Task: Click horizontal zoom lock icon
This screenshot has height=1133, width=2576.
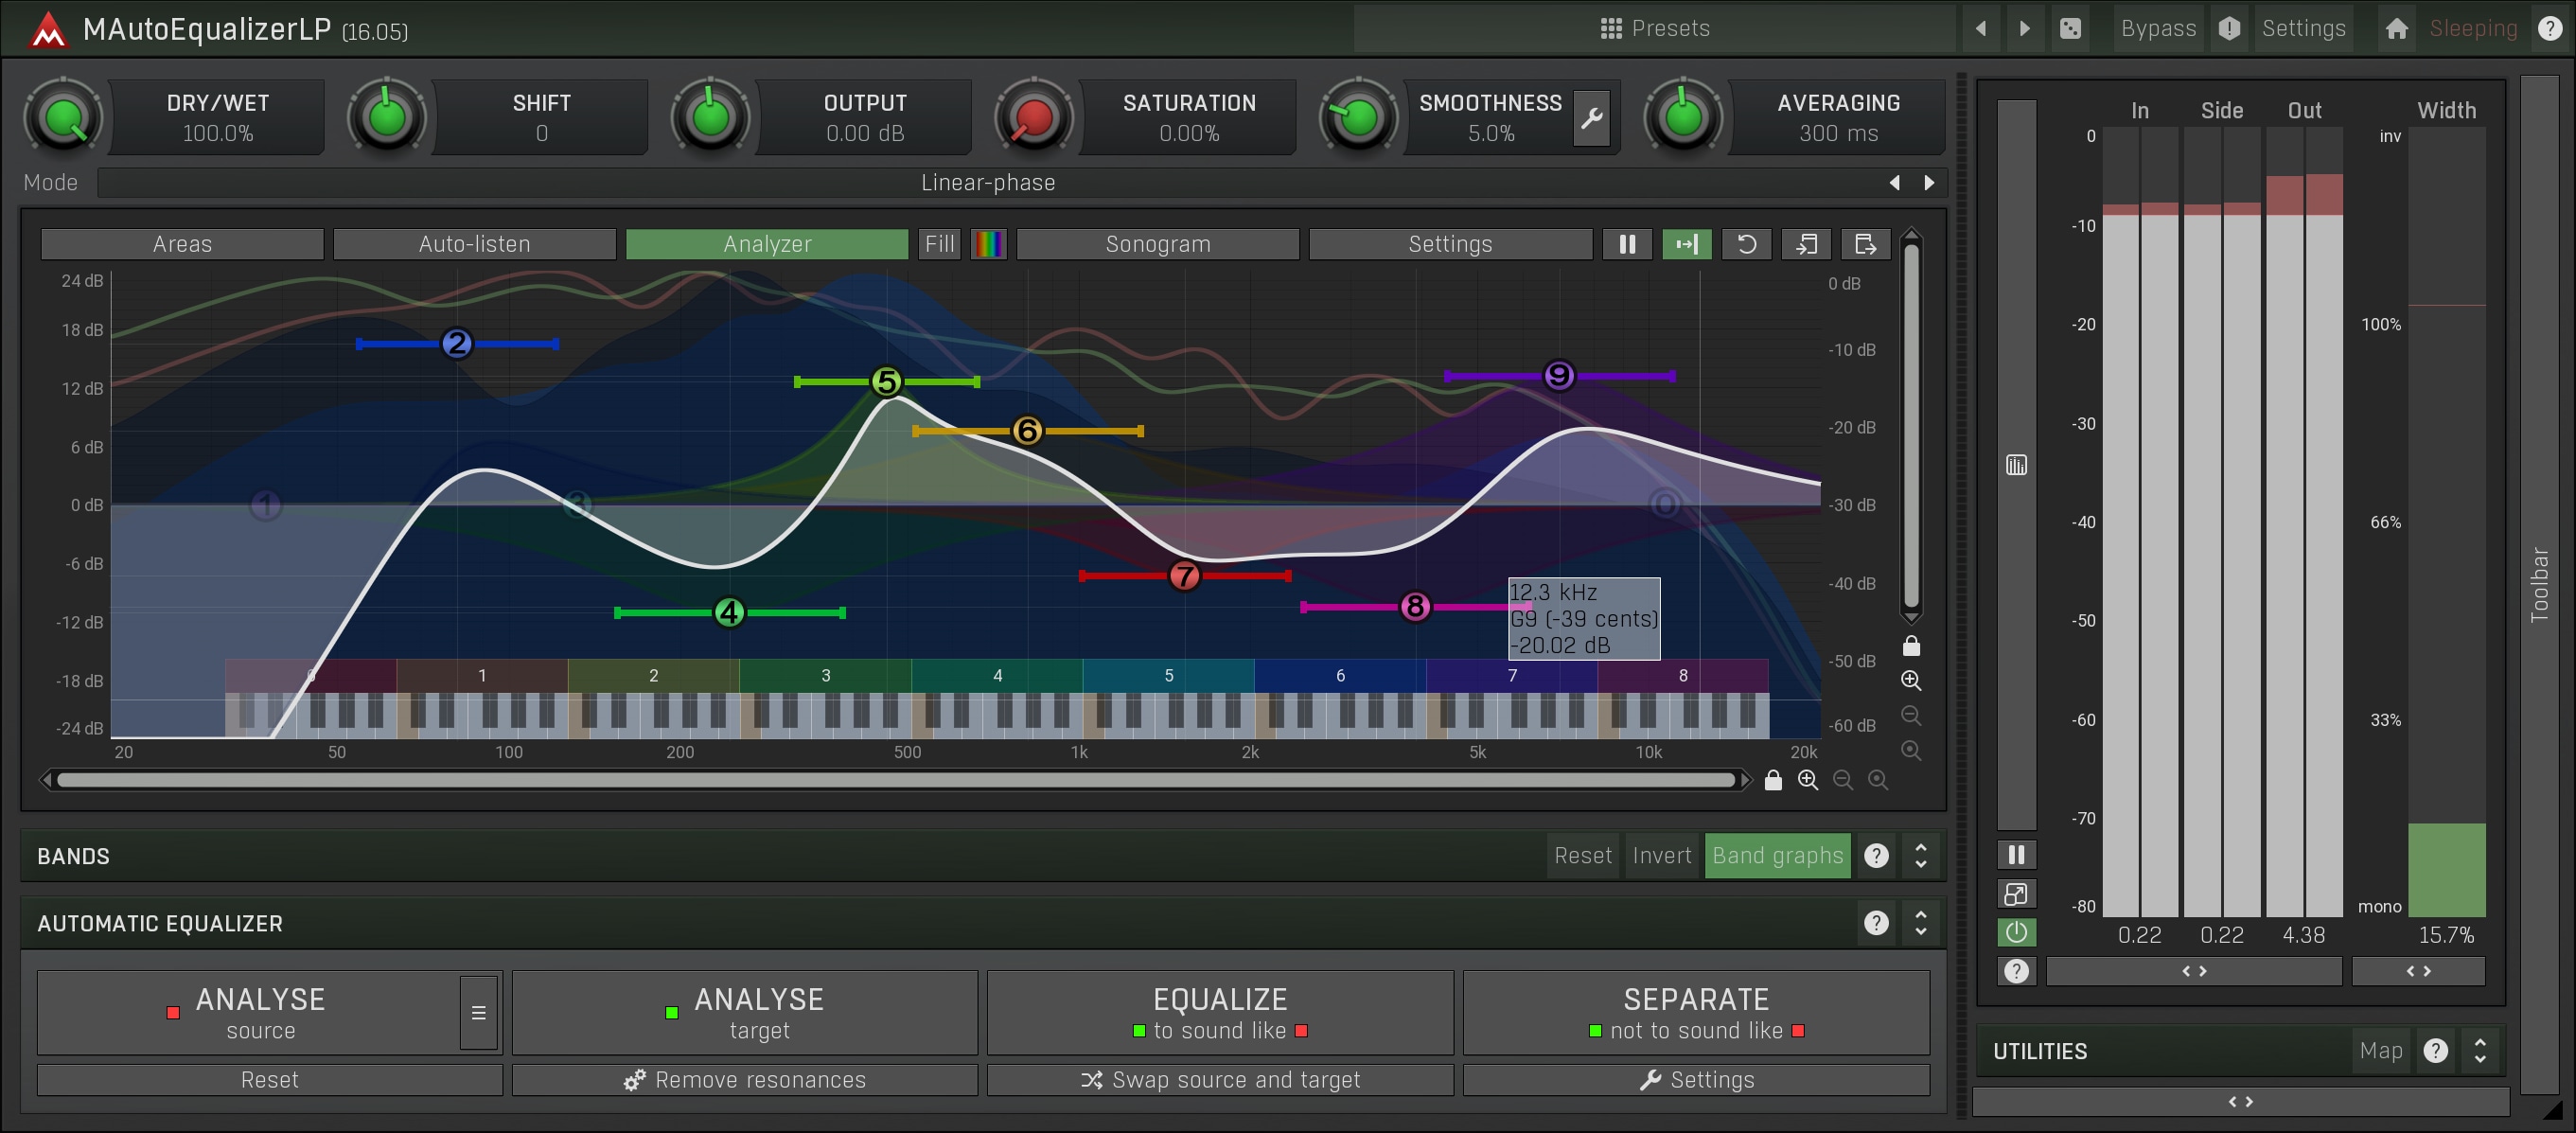Action: point(1773,780)
